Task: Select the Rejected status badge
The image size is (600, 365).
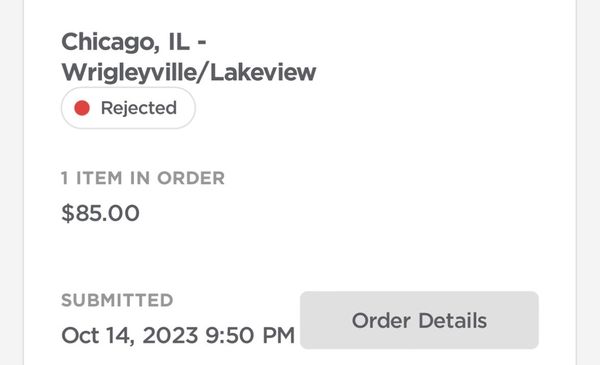Action: (x=128, y=108)
